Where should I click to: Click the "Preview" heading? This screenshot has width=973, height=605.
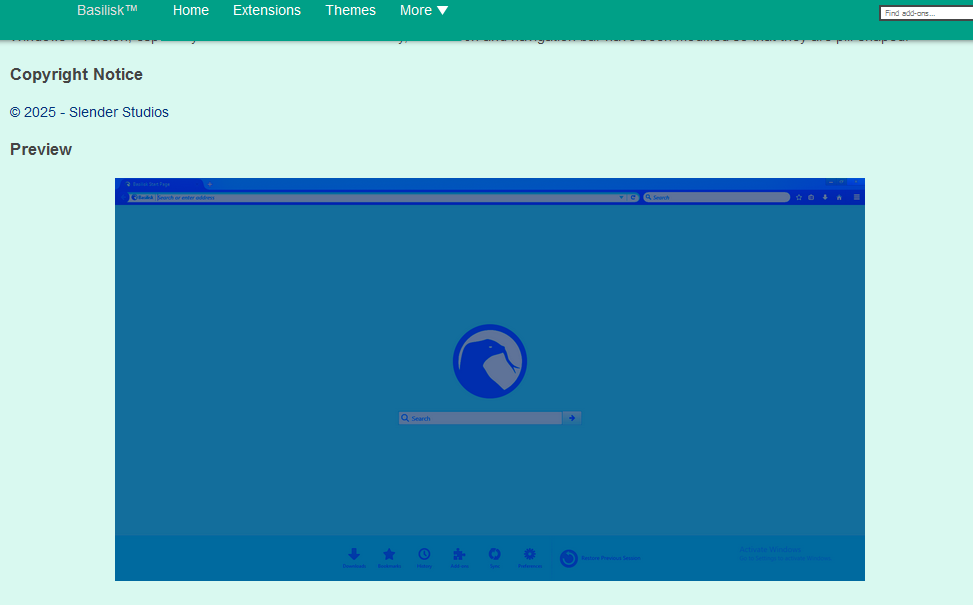[41, 150]
